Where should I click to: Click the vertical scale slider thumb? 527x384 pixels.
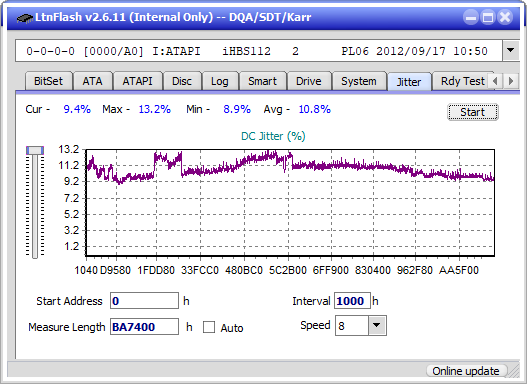tap(35, 150)
